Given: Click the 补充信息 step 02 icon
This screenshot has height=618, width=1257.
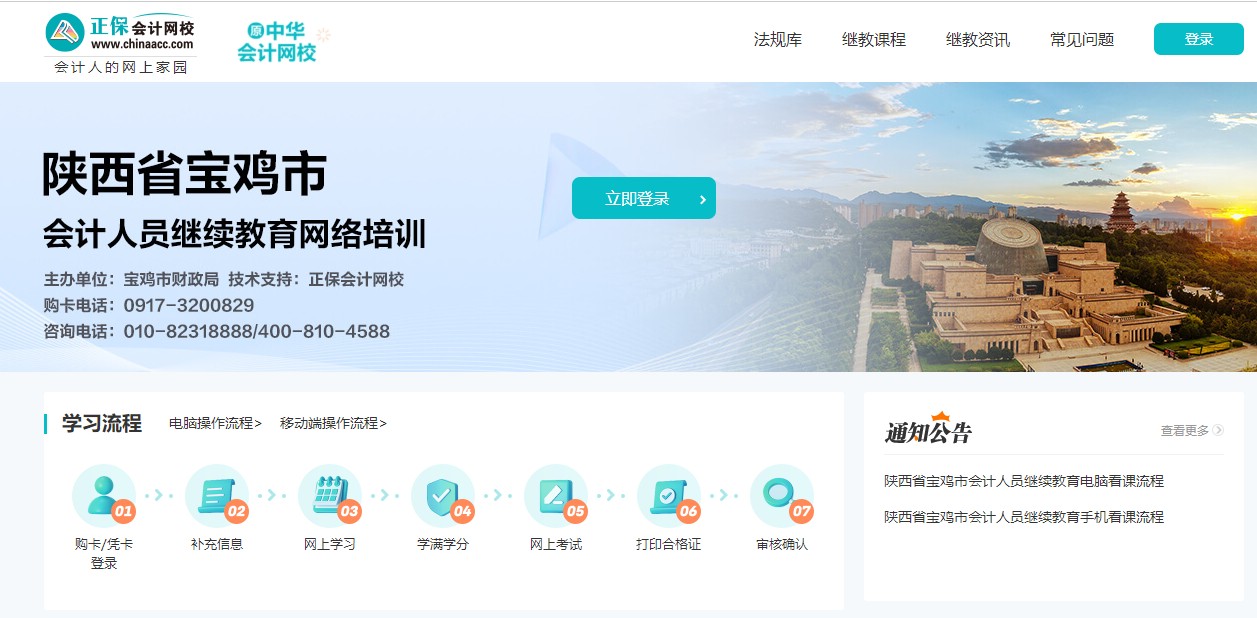Looking at the screenshot, I should tap(217, 496).
